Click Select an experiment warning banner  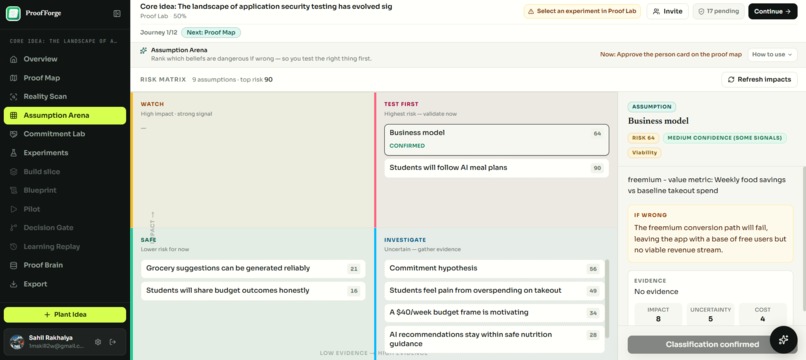tap(582, 11)
